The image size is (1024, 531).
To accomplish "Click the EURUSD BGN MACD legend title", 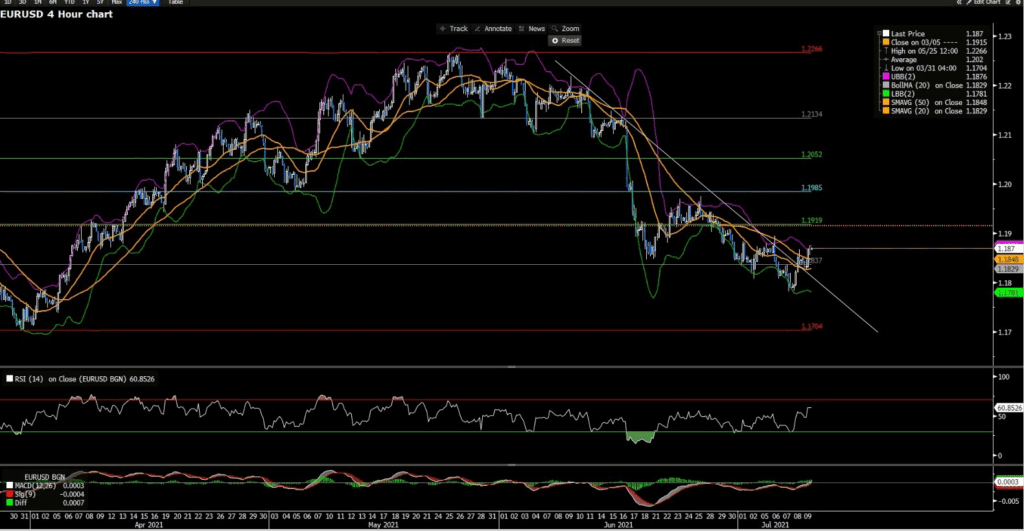I will (x=44, y=477).
